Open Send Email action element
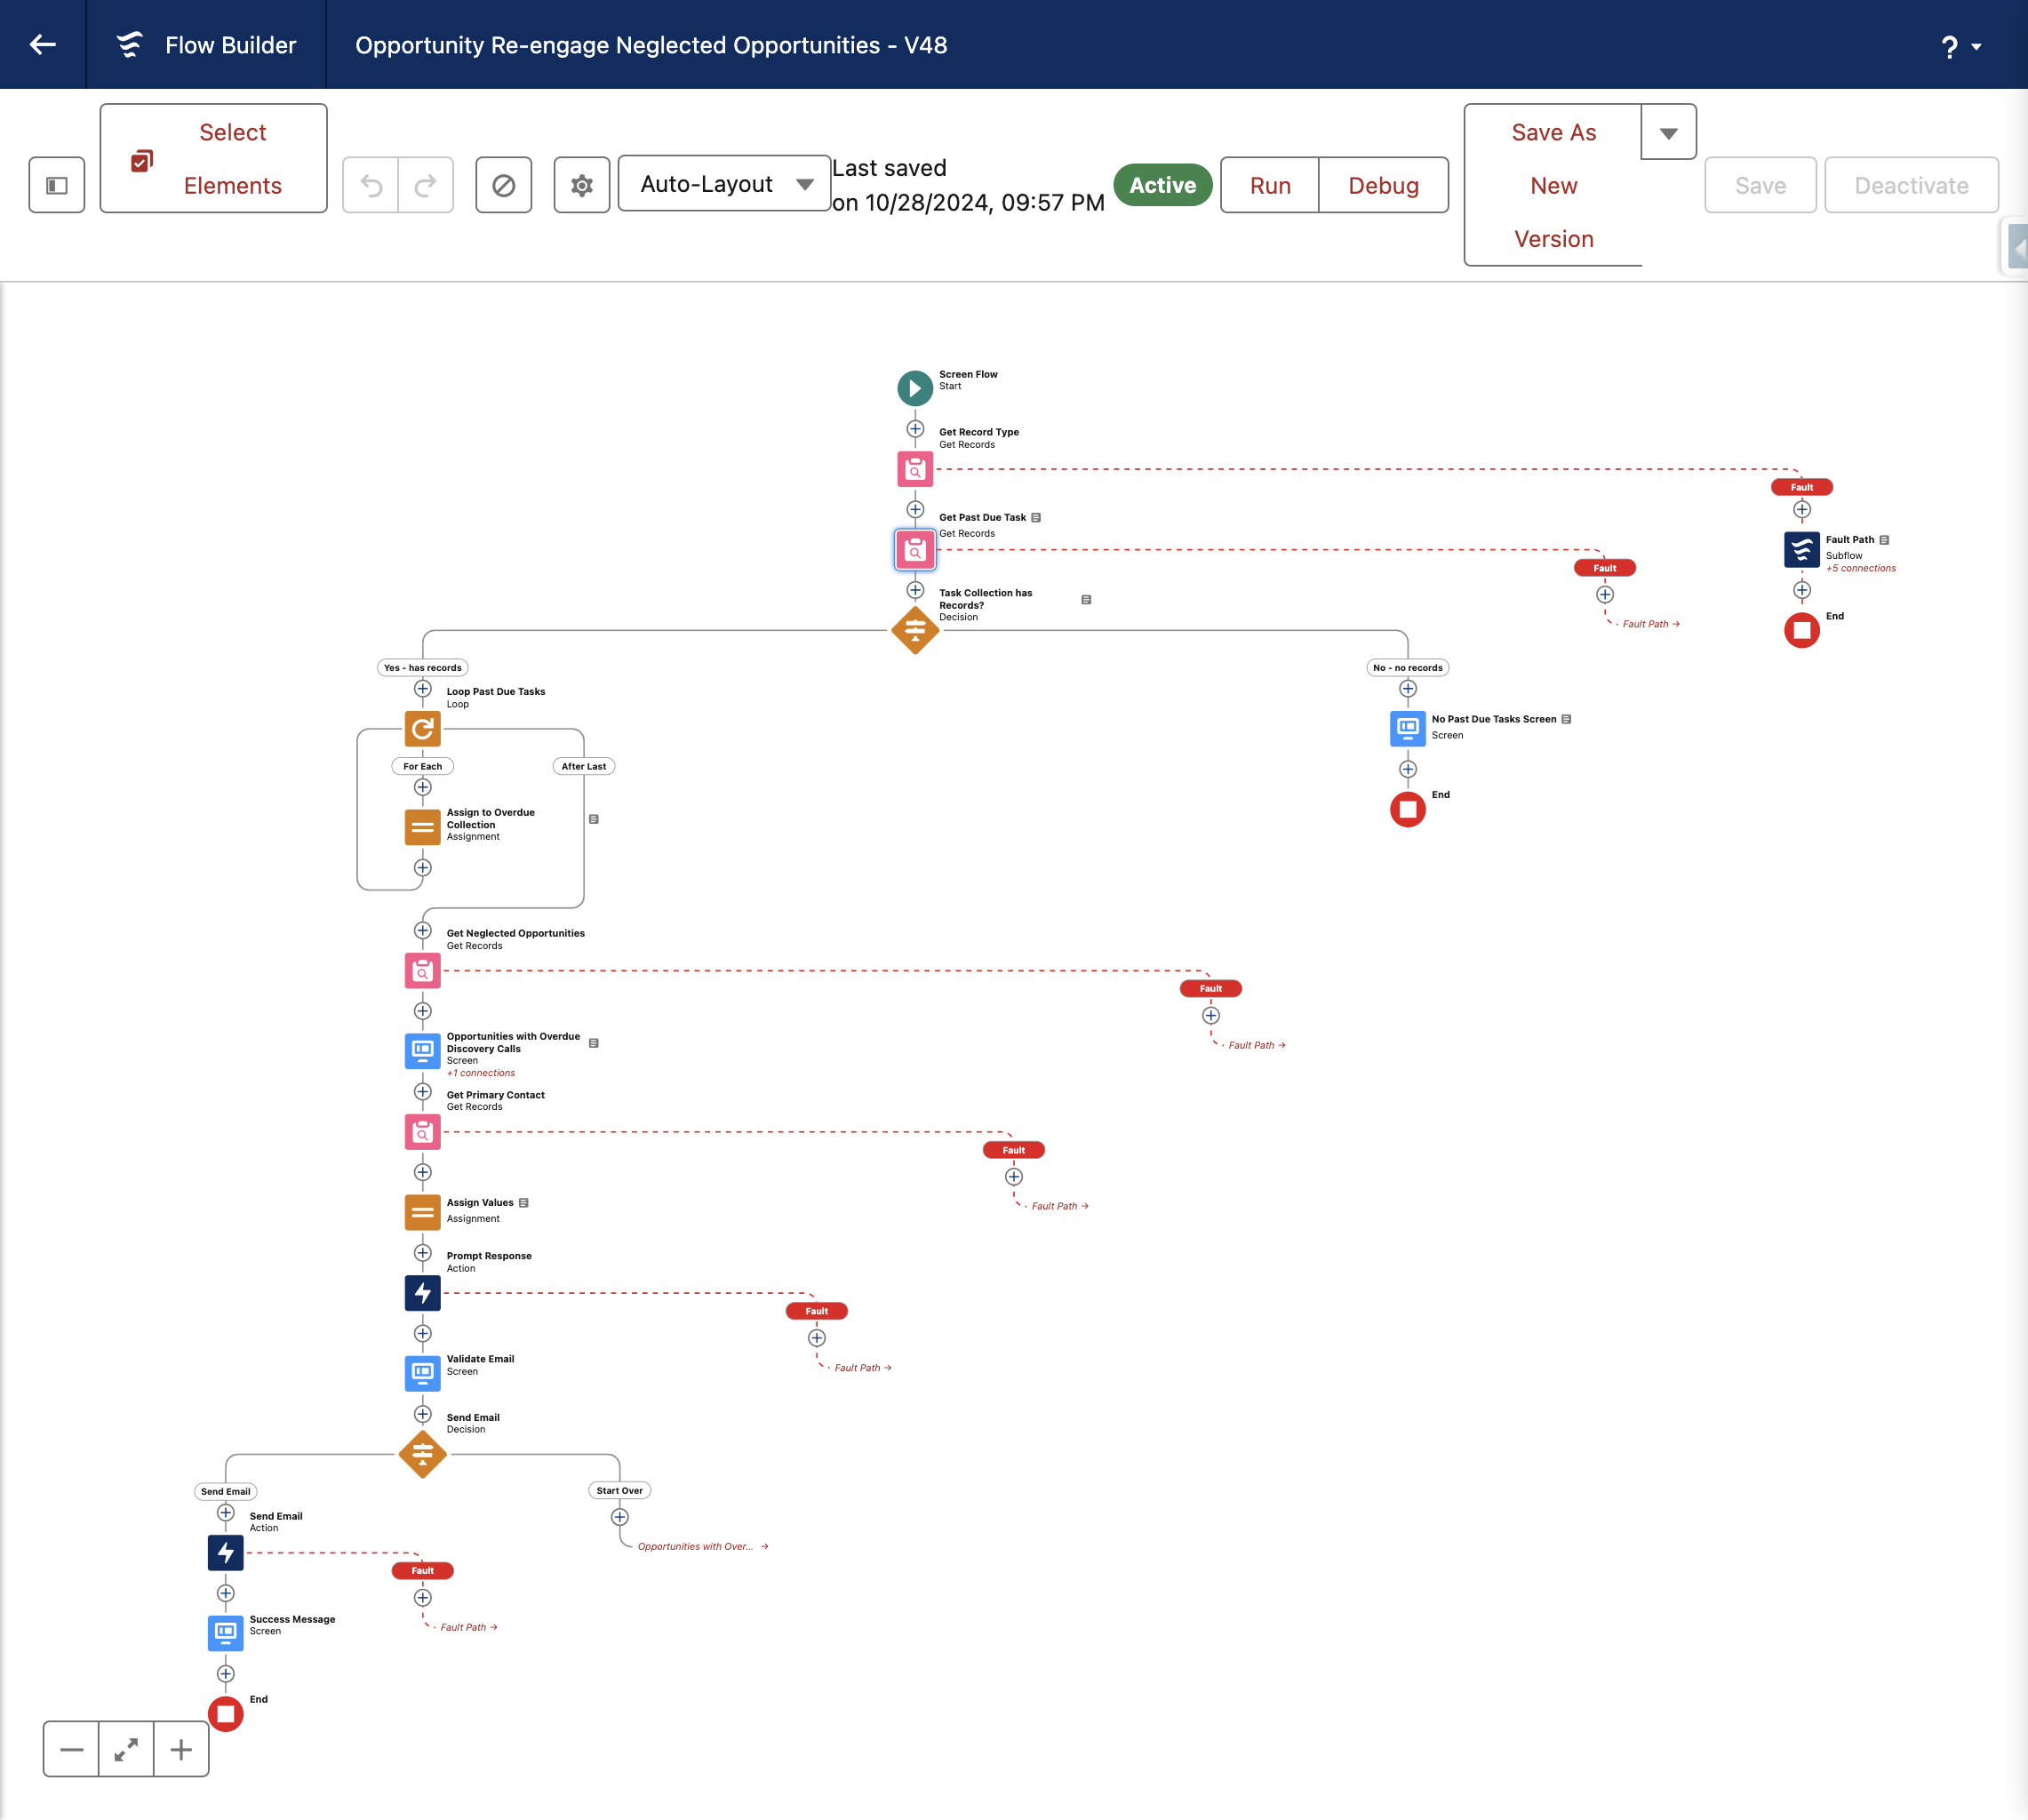 226,1553
